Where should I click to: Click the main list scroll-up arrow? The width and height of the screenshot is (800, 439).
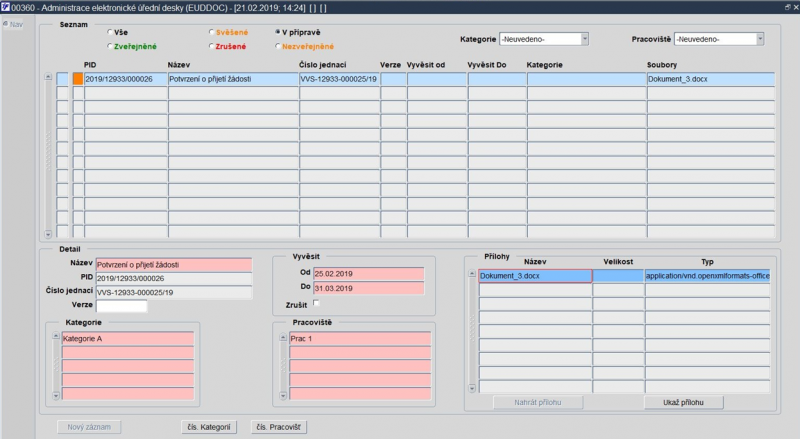coord(48,77)
